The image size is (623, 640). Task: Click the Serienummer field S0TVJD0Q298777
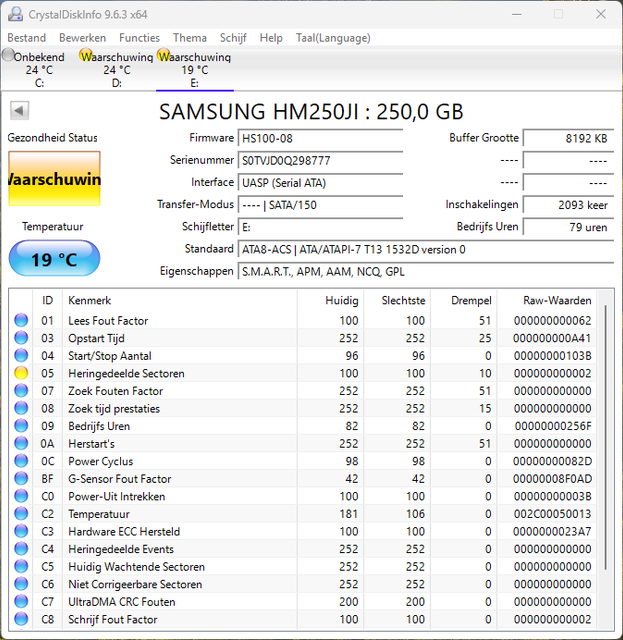tap(320, 160)
